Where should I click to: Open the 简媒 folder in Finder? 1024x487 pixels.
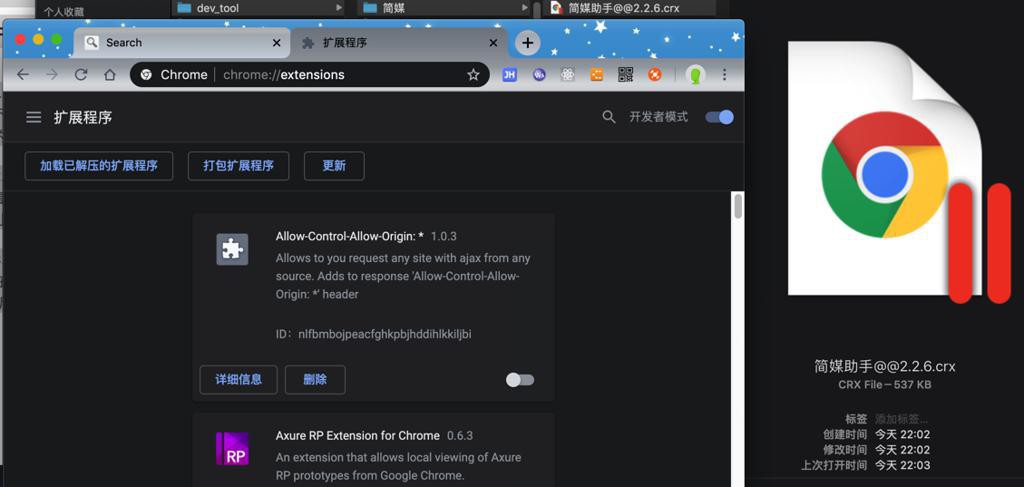[x=396, y=8]
